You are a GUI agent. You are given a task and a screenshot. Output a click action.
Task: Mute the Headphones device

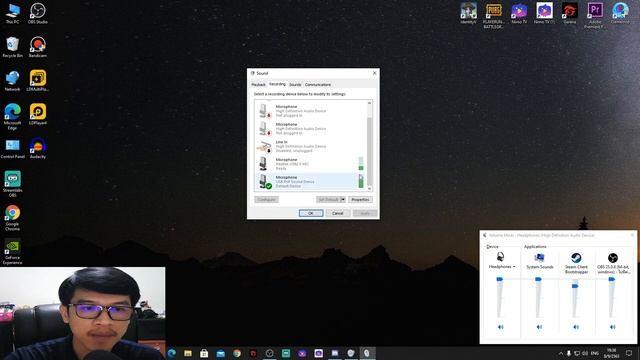click(x=501, y=327)
